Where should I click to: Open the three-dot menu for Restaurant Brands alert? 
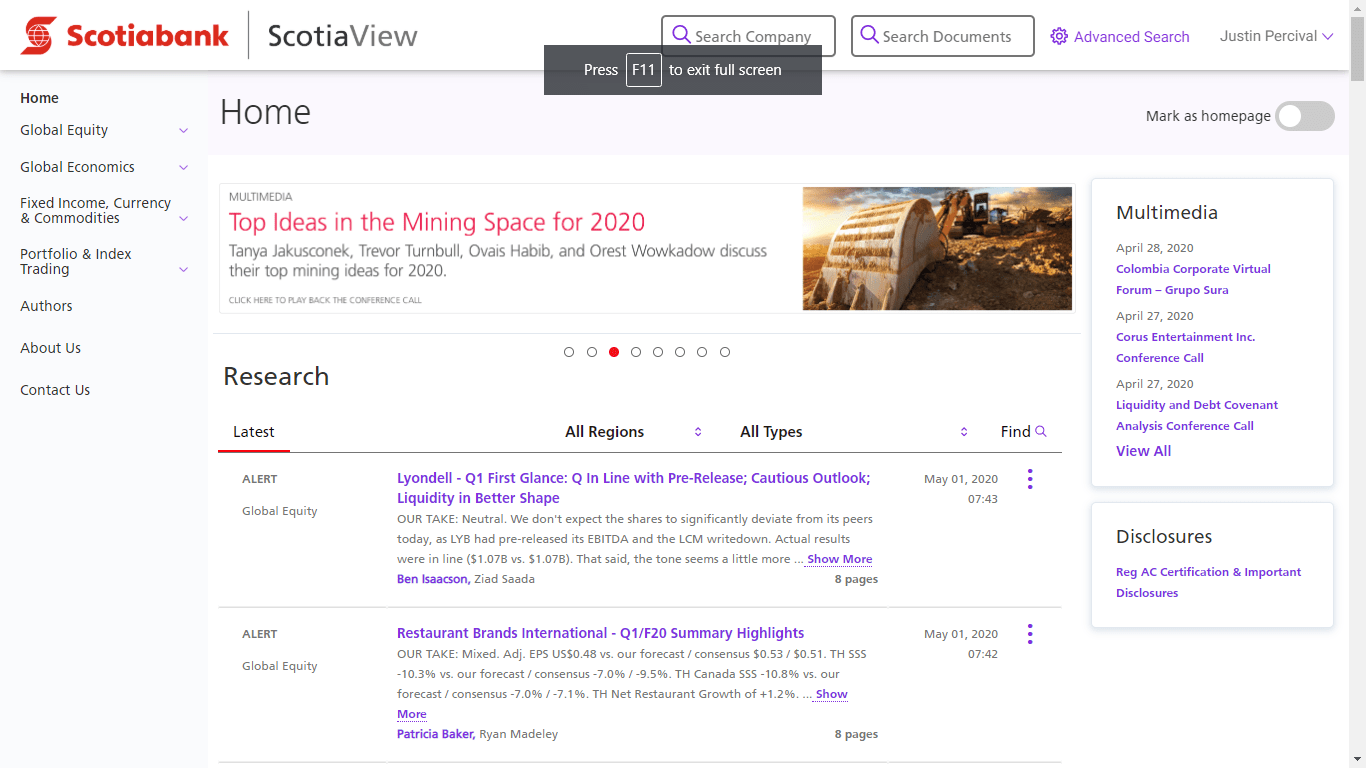click(1029, 634)
